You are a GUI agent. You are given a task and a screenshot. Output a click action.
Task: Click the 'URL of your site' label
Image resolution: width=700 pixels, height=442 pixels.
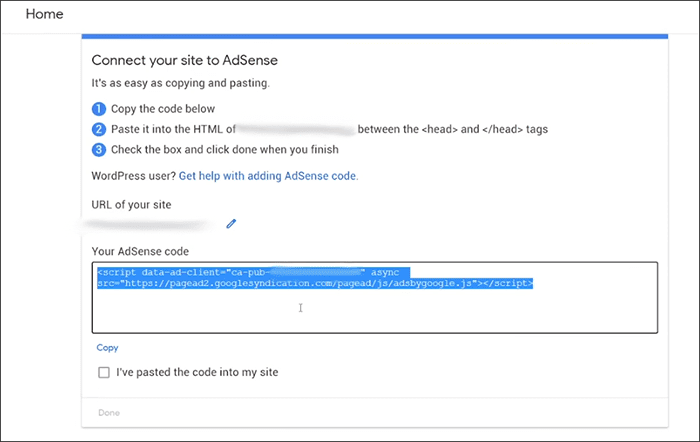pyautogui.click(x=129, y=204)
